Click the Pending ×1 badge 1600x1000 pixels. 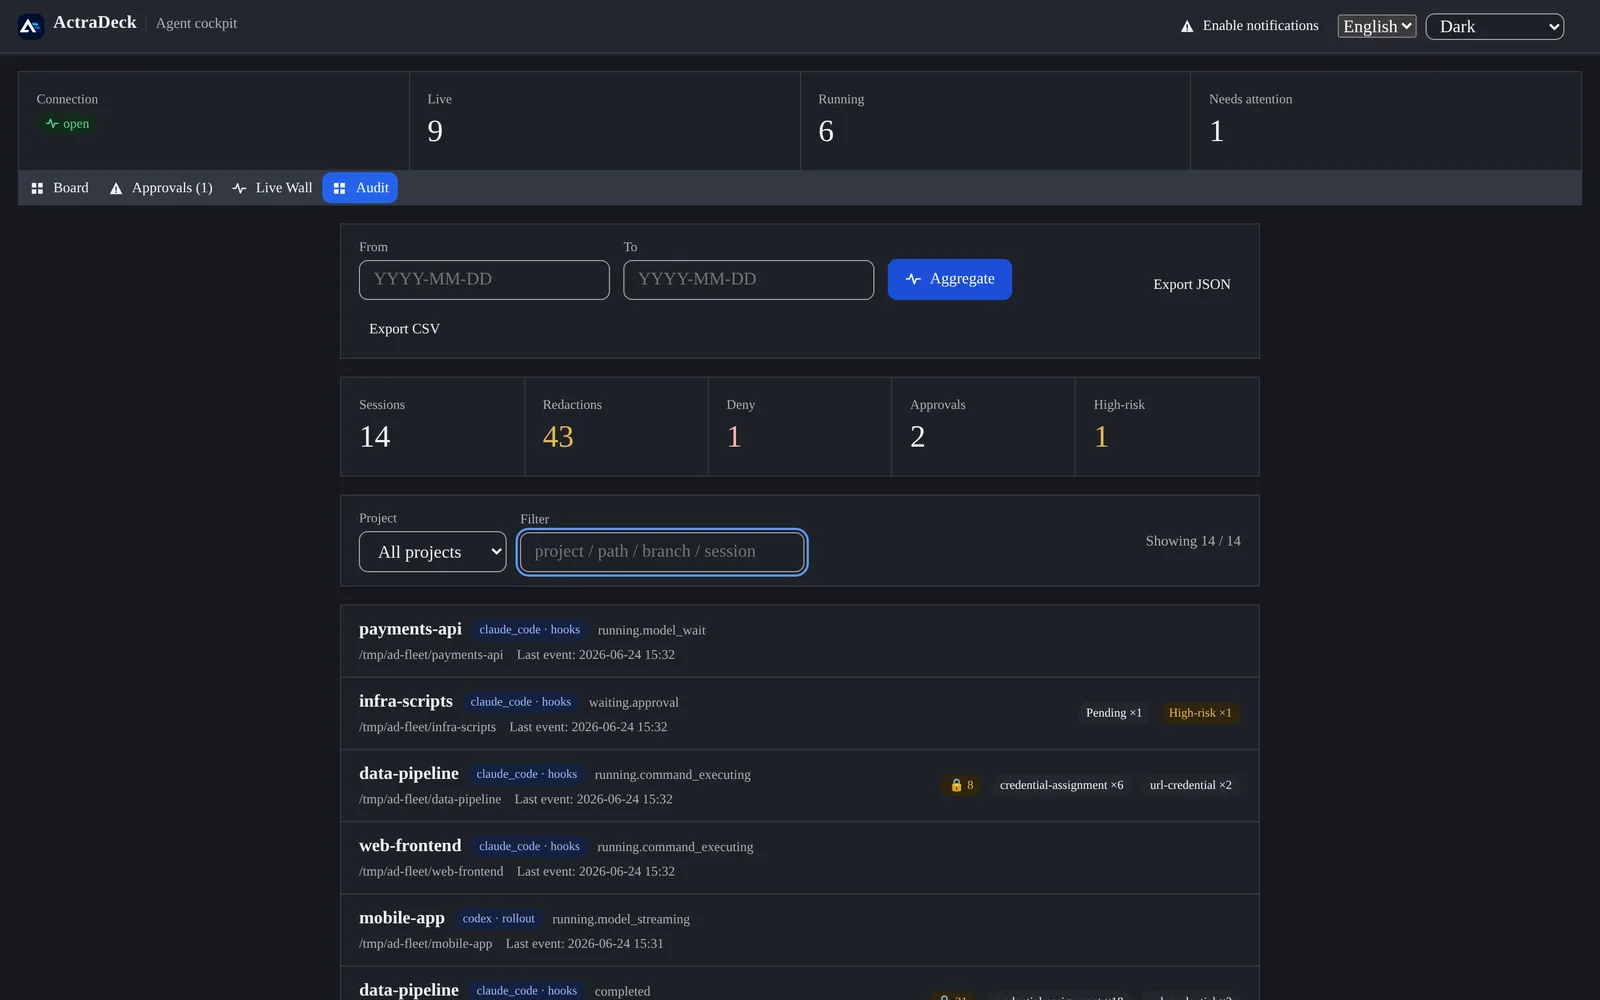(1114, 713)
